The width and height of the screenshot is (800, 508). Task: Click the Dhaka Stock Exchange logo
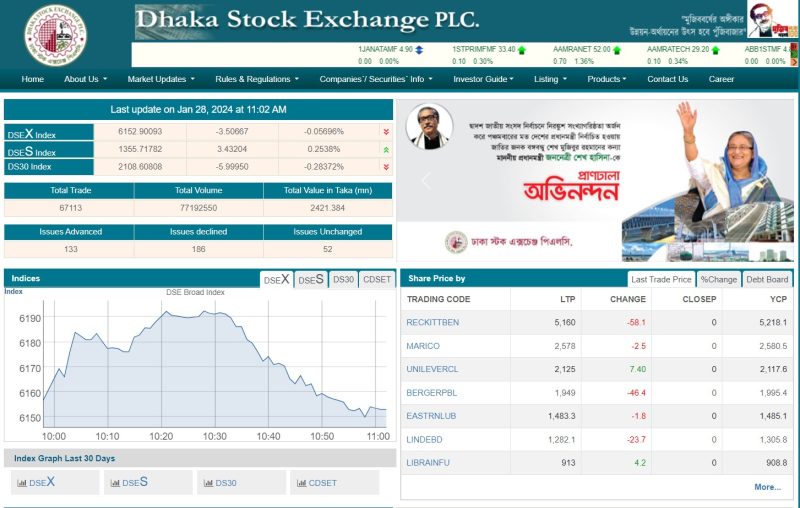pos(56,34)
